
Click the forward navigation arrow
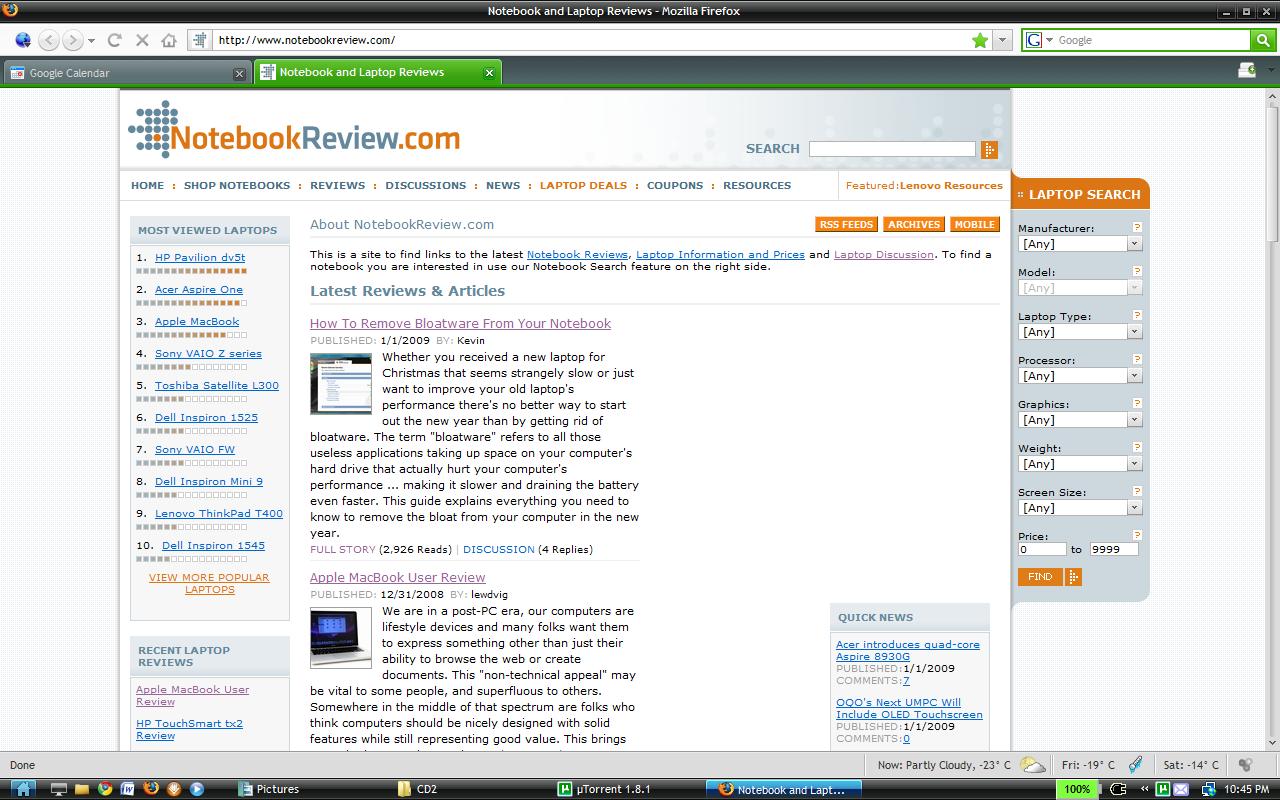pos(72,40)
